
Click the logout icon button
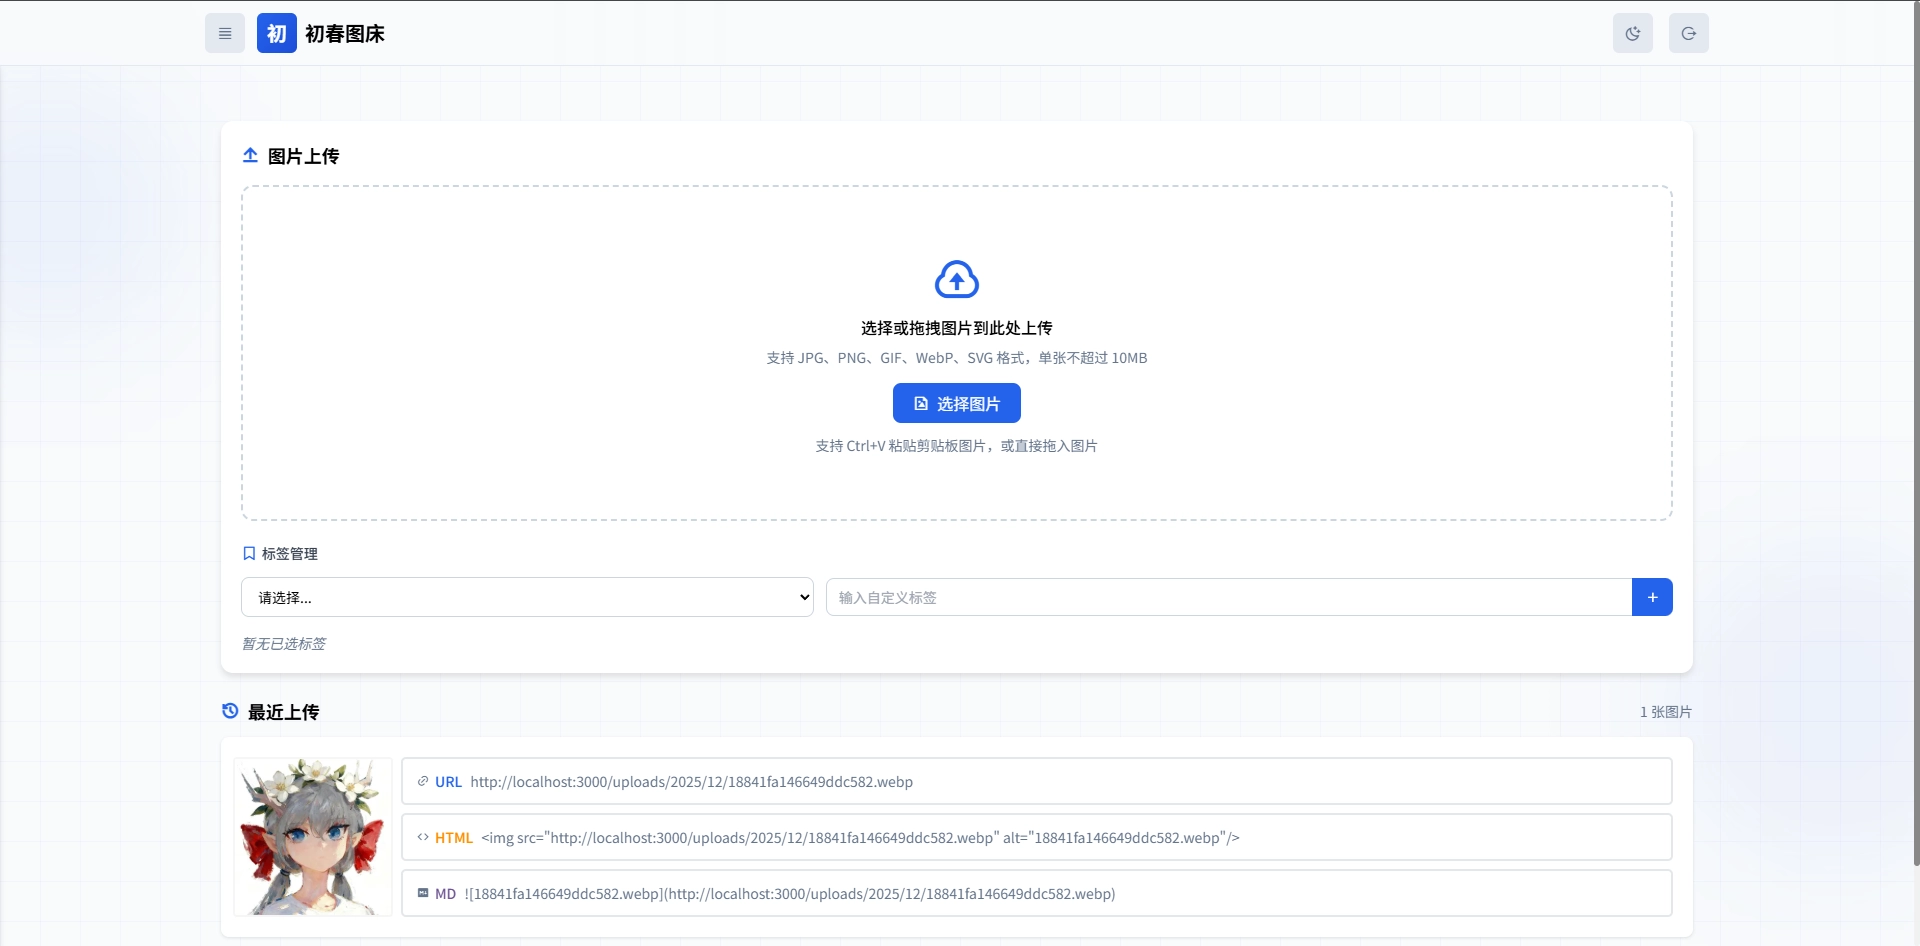click(x=1688, y=33)
